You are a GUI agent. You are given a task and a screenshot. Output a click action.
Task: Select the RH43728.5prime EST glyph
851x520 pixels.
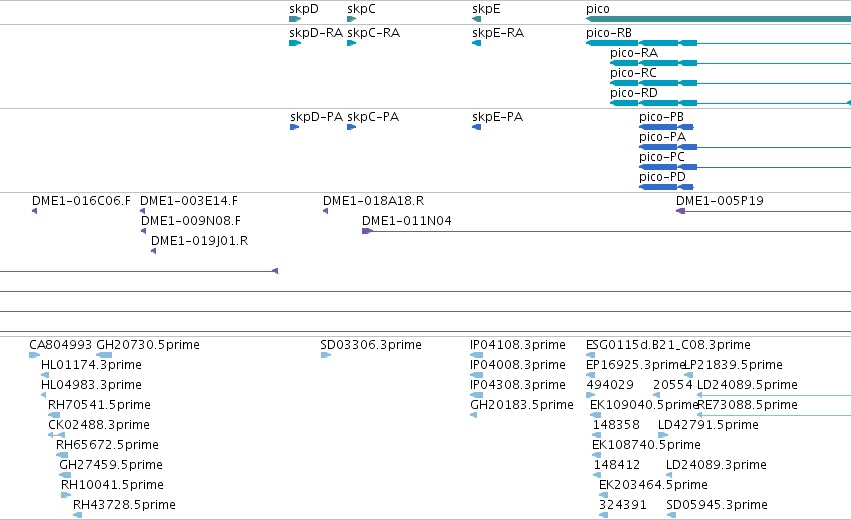click(78, 515)
